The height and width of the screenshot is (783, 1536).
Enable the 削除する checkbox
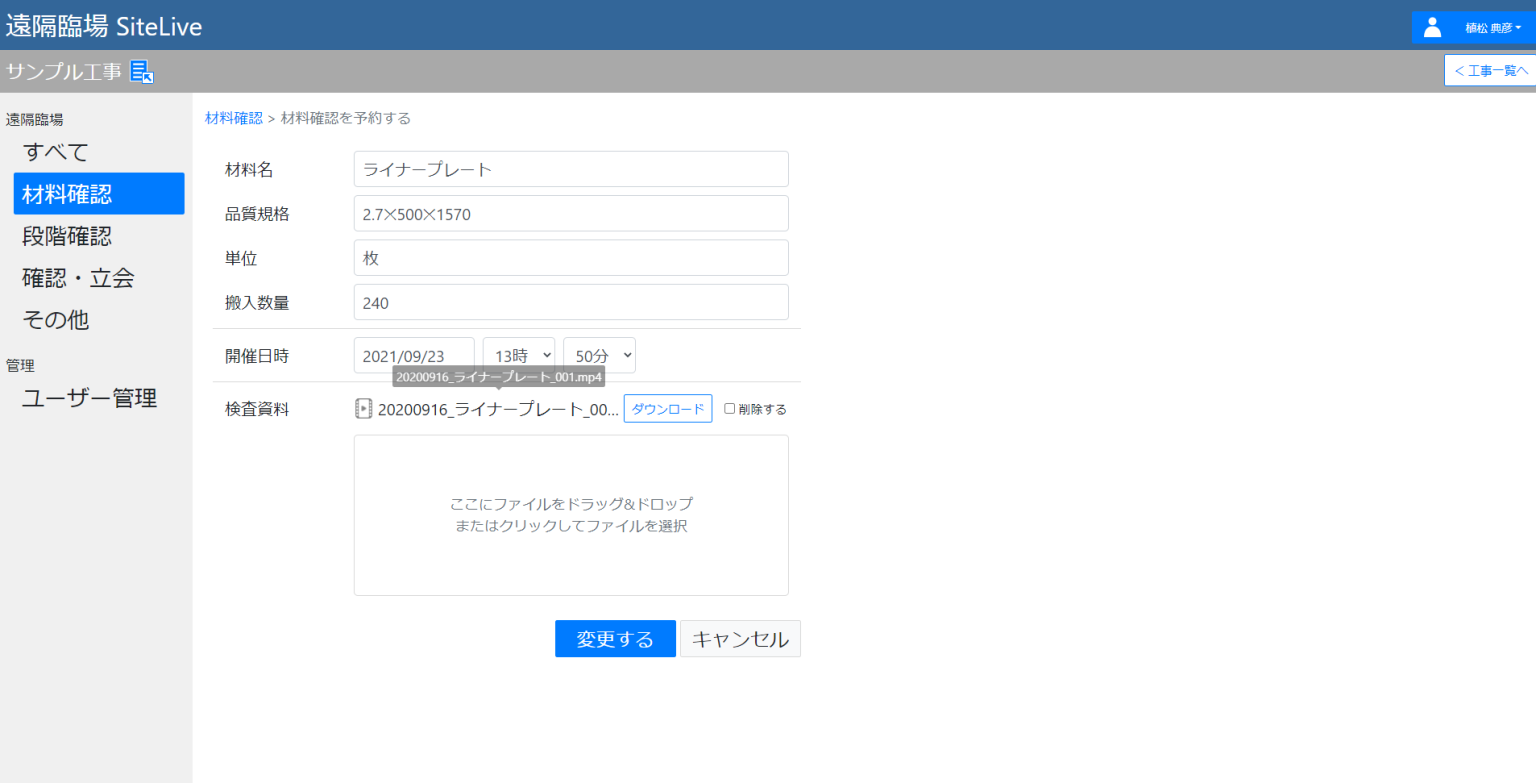point(730,408)
